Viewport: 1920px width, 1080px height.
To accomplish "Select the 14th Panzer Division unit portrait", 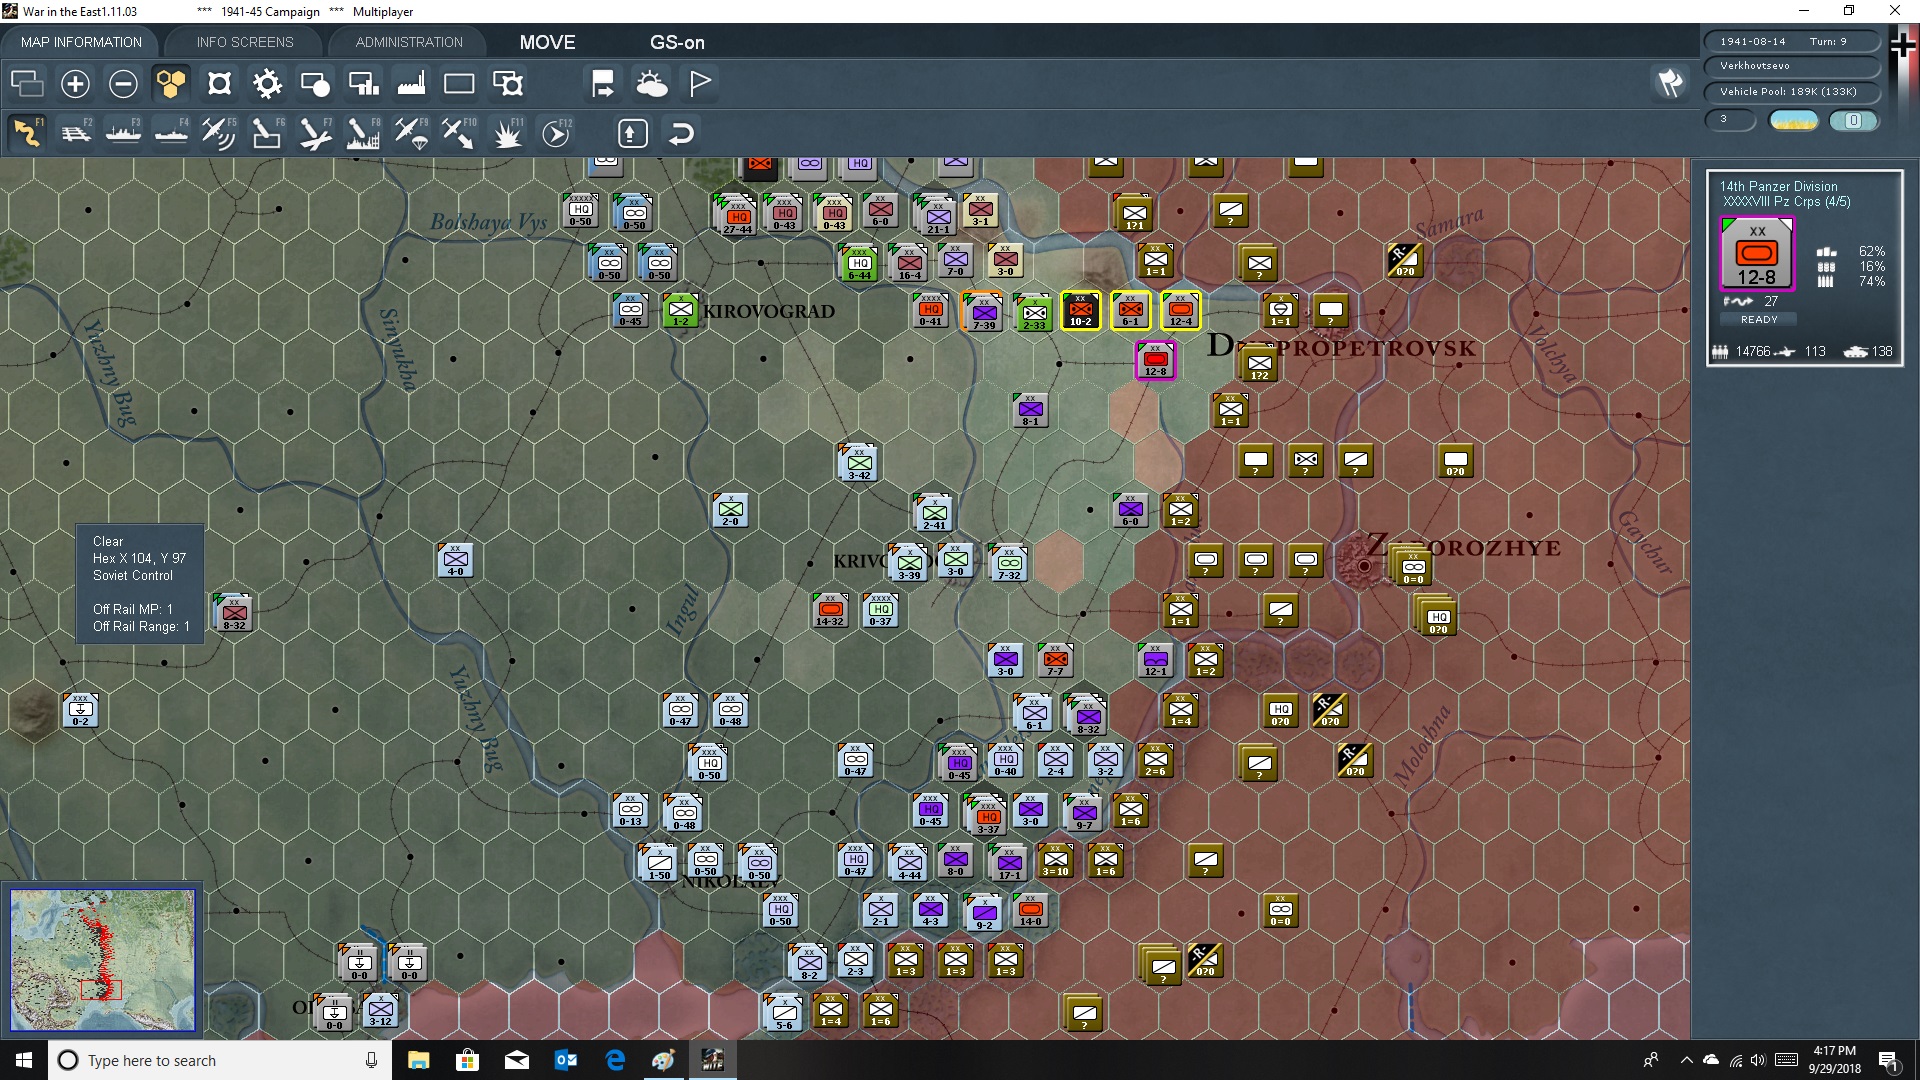I will 1757,253.
